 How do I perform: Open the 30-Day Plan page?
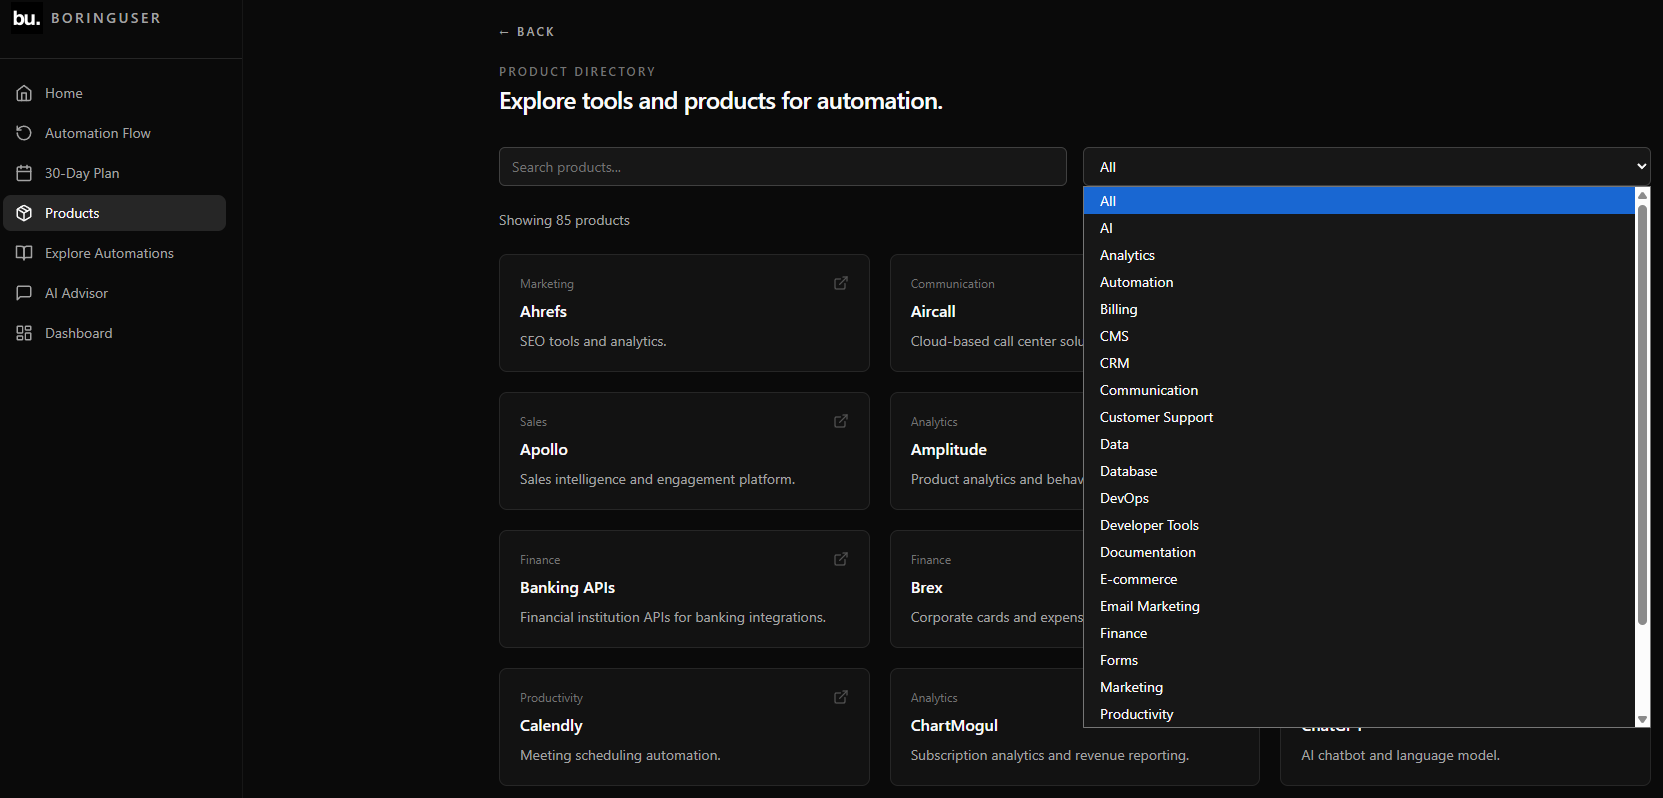point(115,173)
